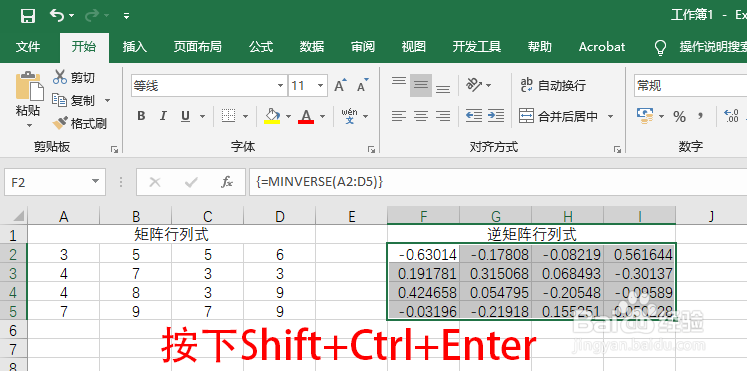Click the Redo arrow icon

click(x=91, y=16)
